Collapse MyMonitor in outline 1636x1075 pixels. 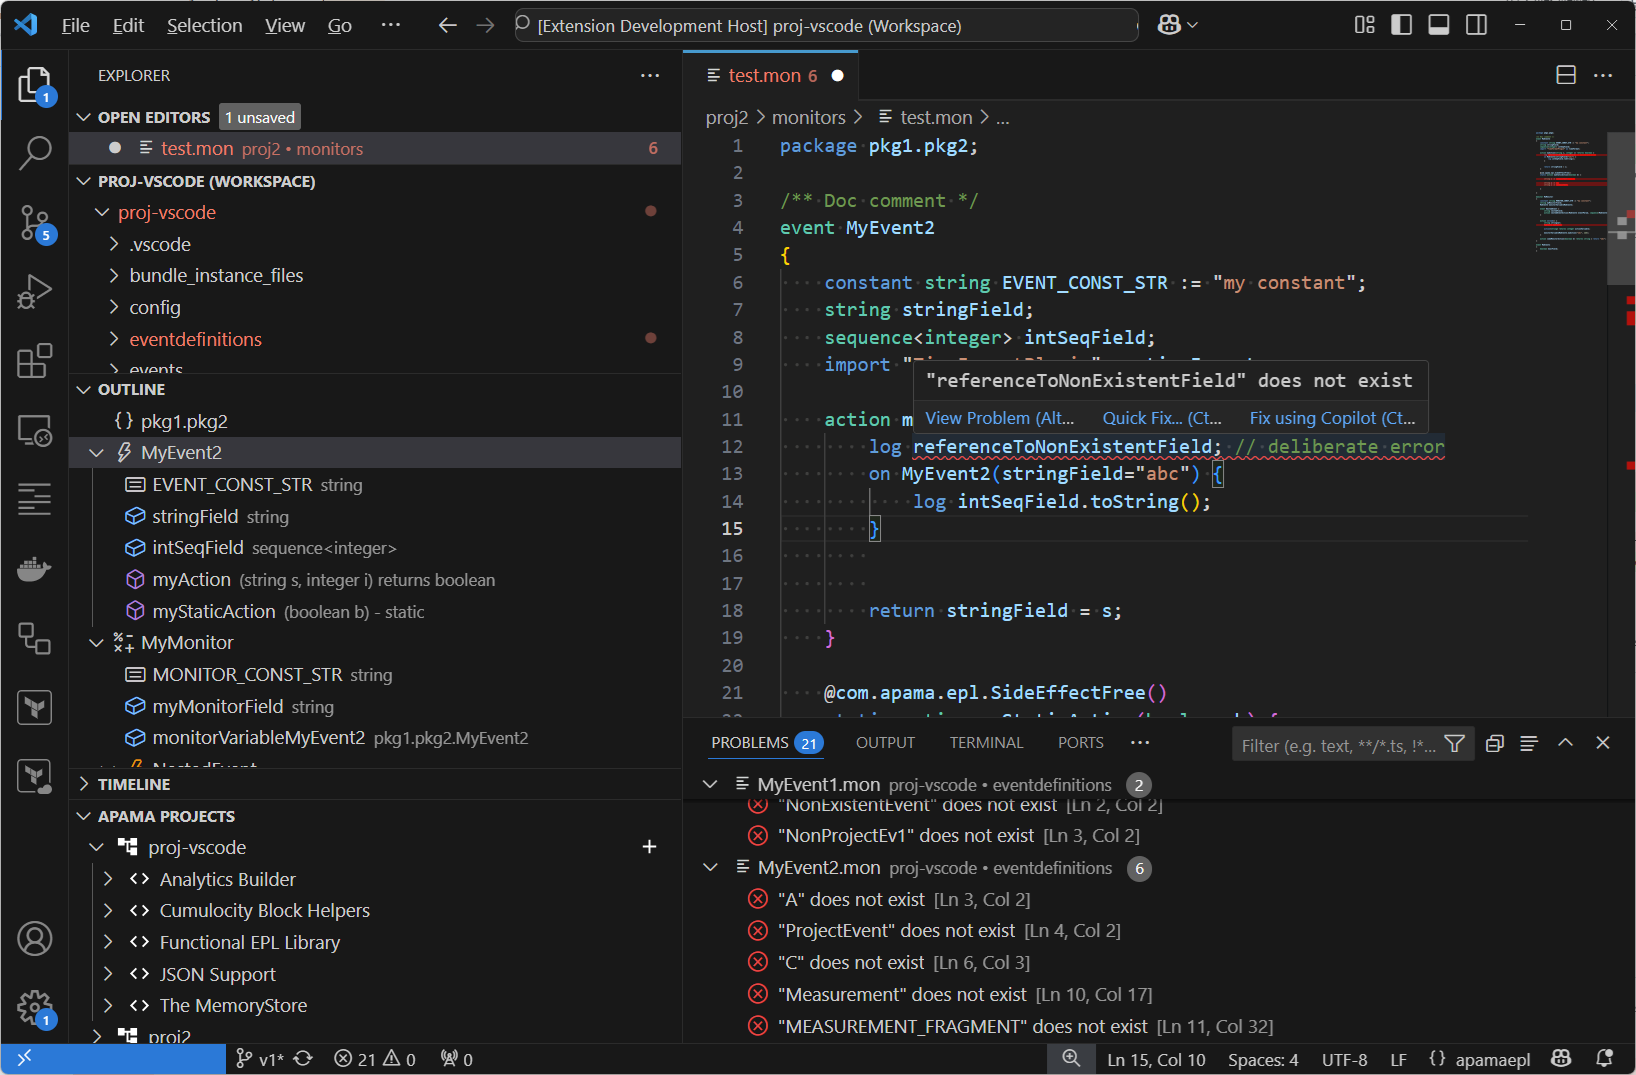coord(97,643)
